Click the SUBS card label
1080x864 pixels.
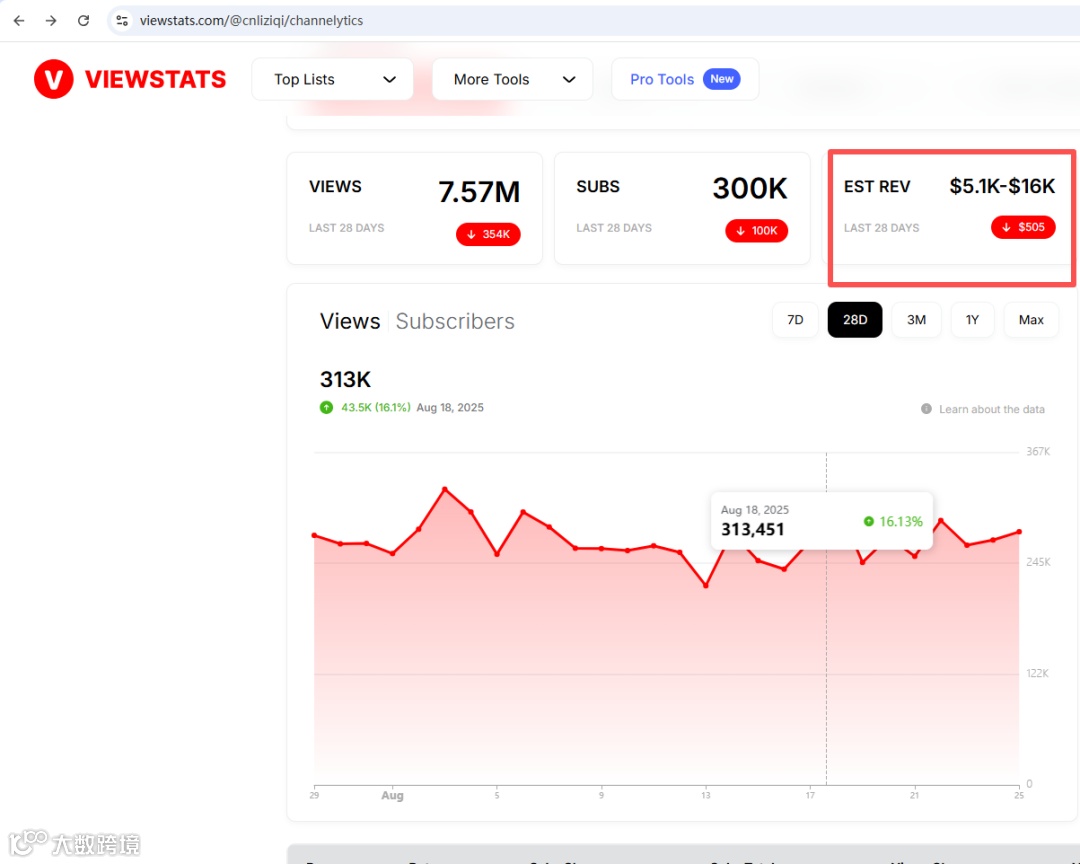(x=598, y=187)
